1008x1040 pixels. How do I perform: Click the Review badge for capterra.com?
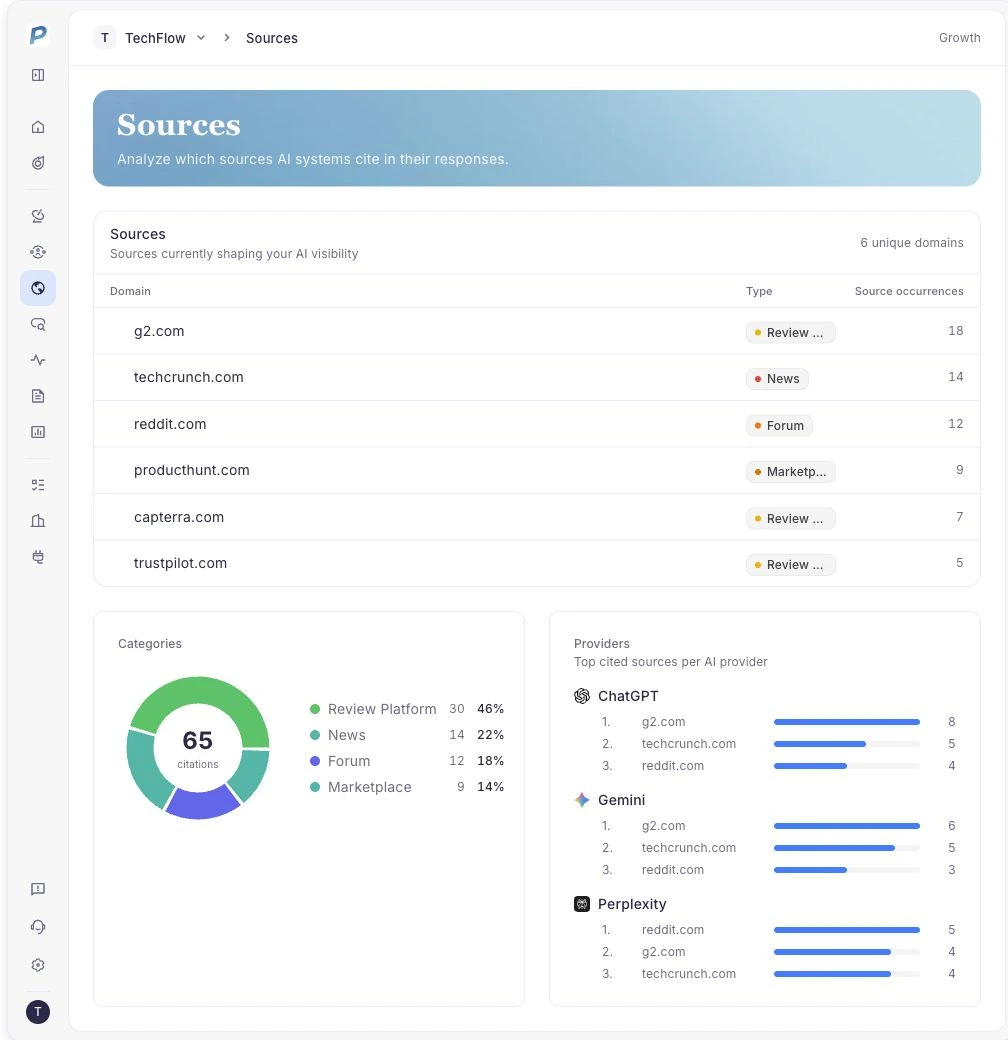pos(790,518)
